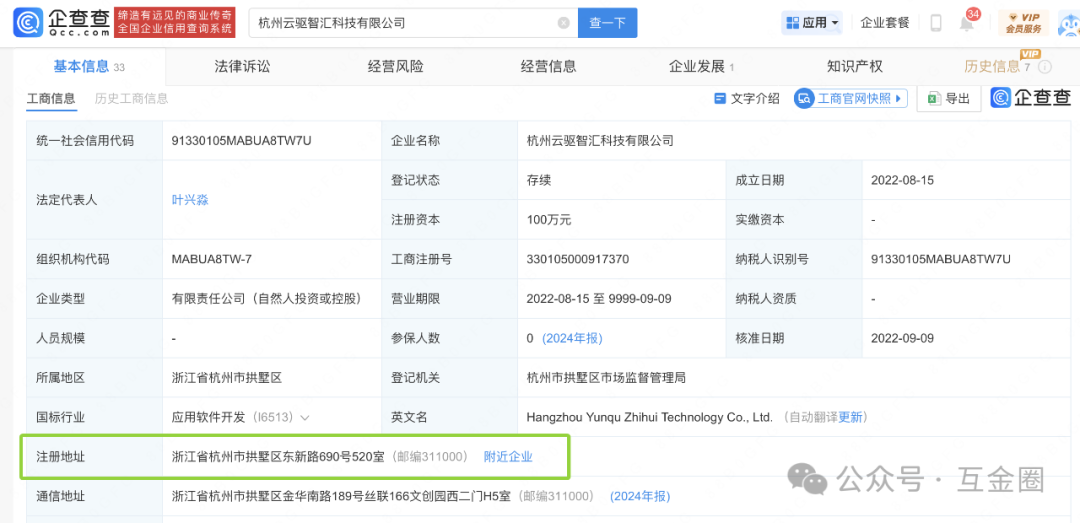
Task: Open the mobile phone app icon
Action: click(936, 23)
